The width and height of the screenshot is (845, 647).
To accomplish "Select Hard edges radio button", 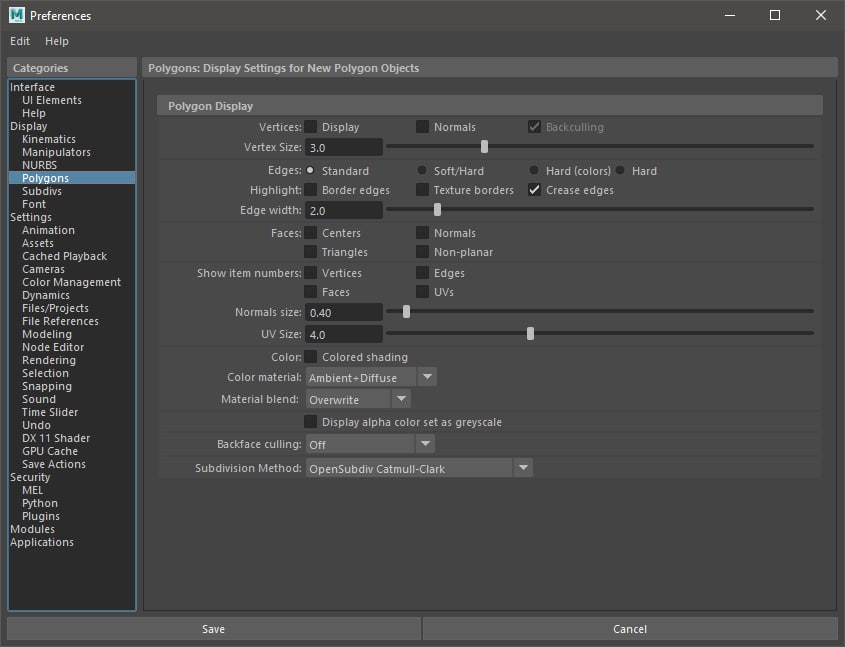I will click(x=620, y=170).
